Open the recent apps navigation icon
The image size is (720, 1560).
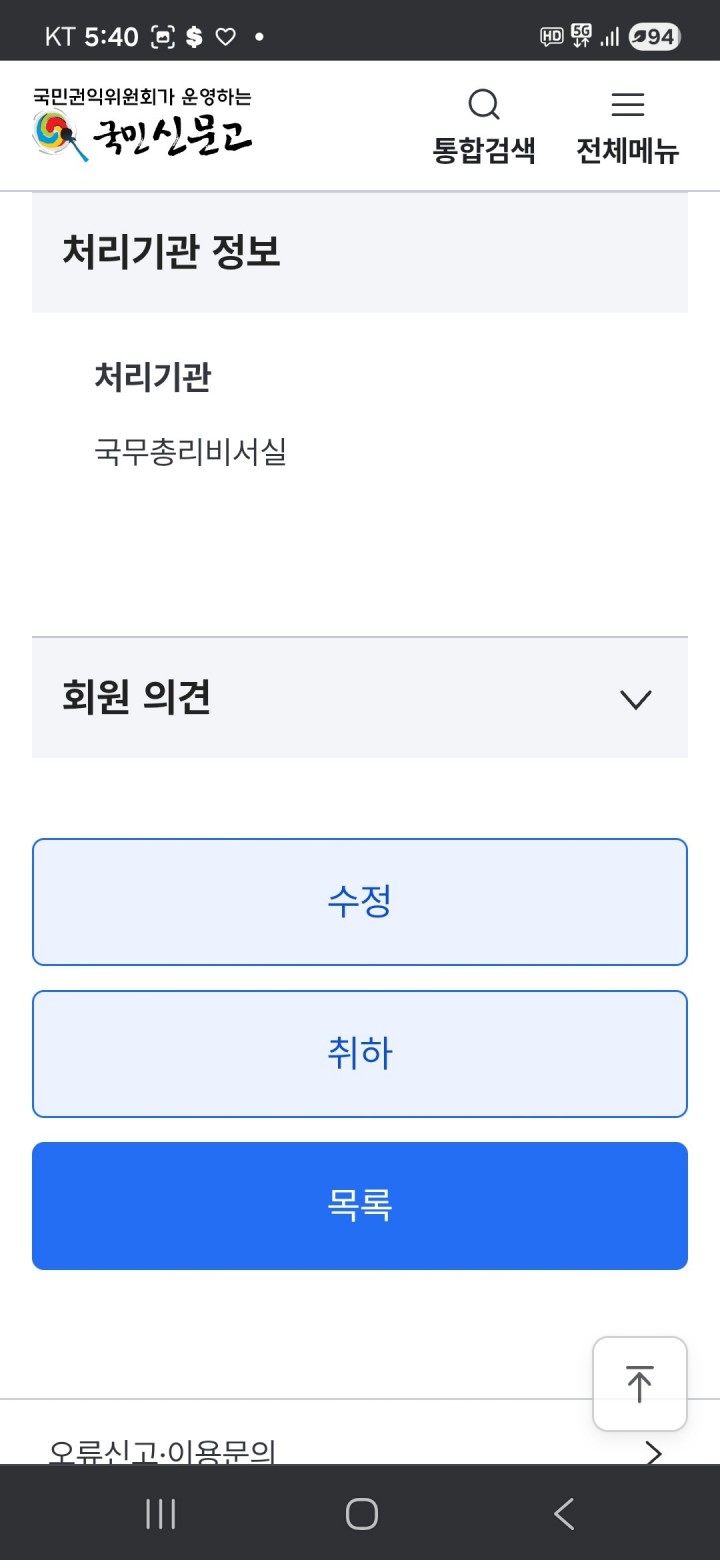(x=160, y=1514)
